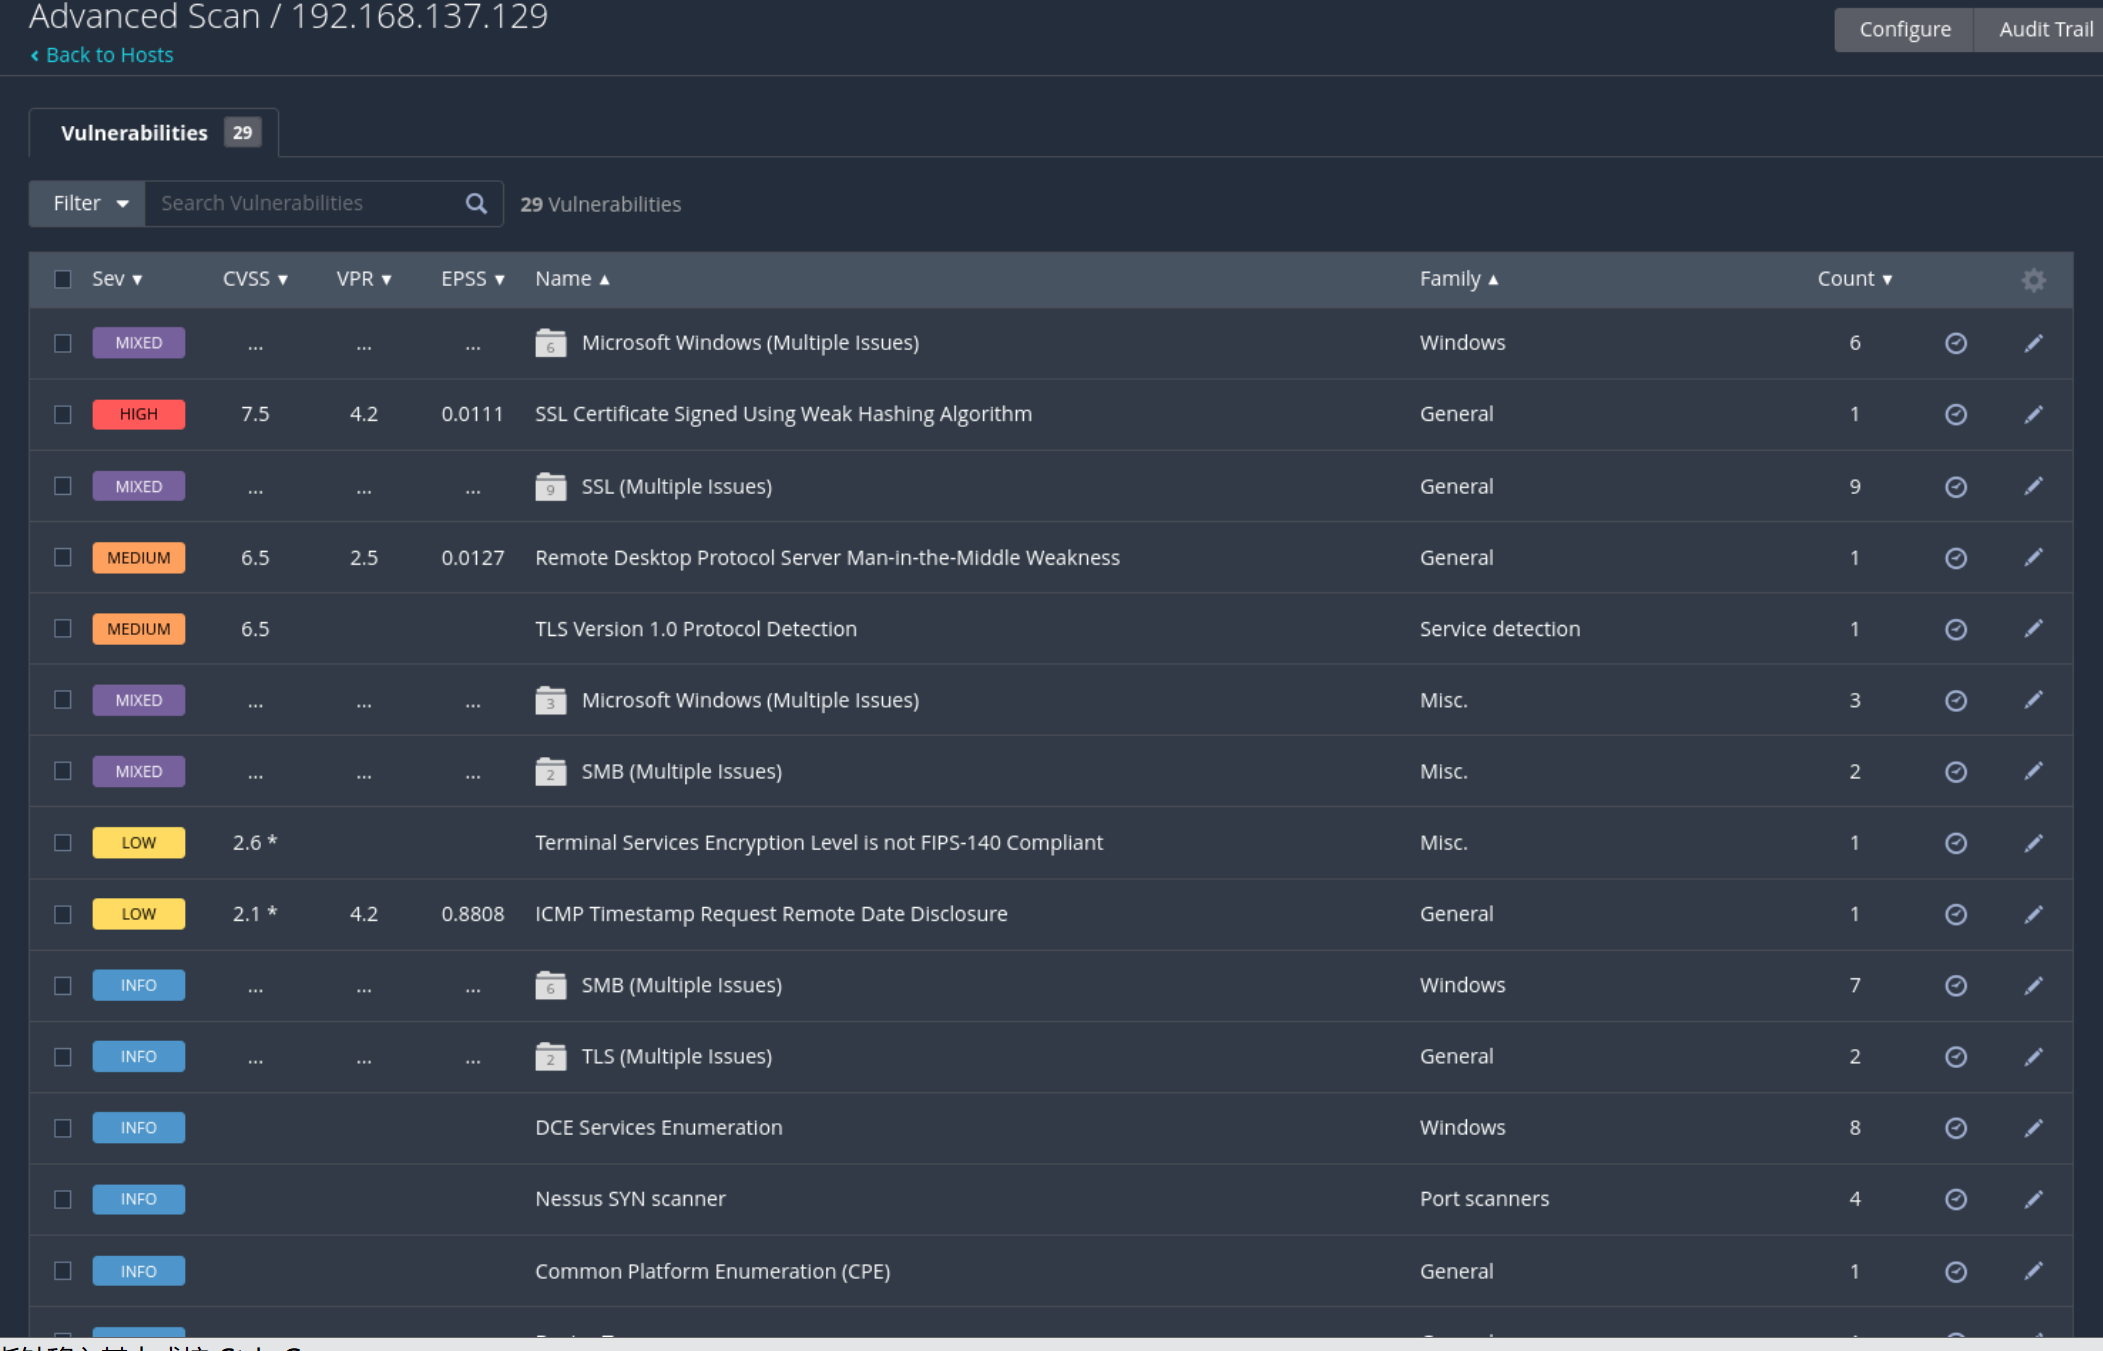
Task: Open SMB (Multiple Issues) in Misc. family
Action: 681,771
